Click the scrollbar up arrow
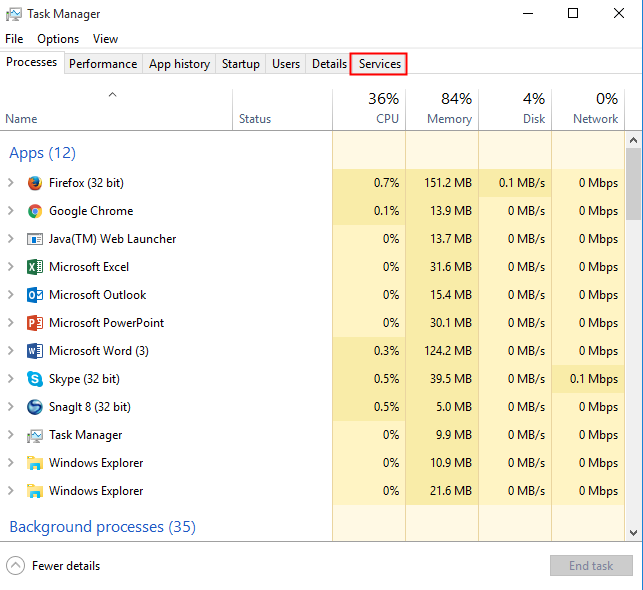 click(634, 140)
